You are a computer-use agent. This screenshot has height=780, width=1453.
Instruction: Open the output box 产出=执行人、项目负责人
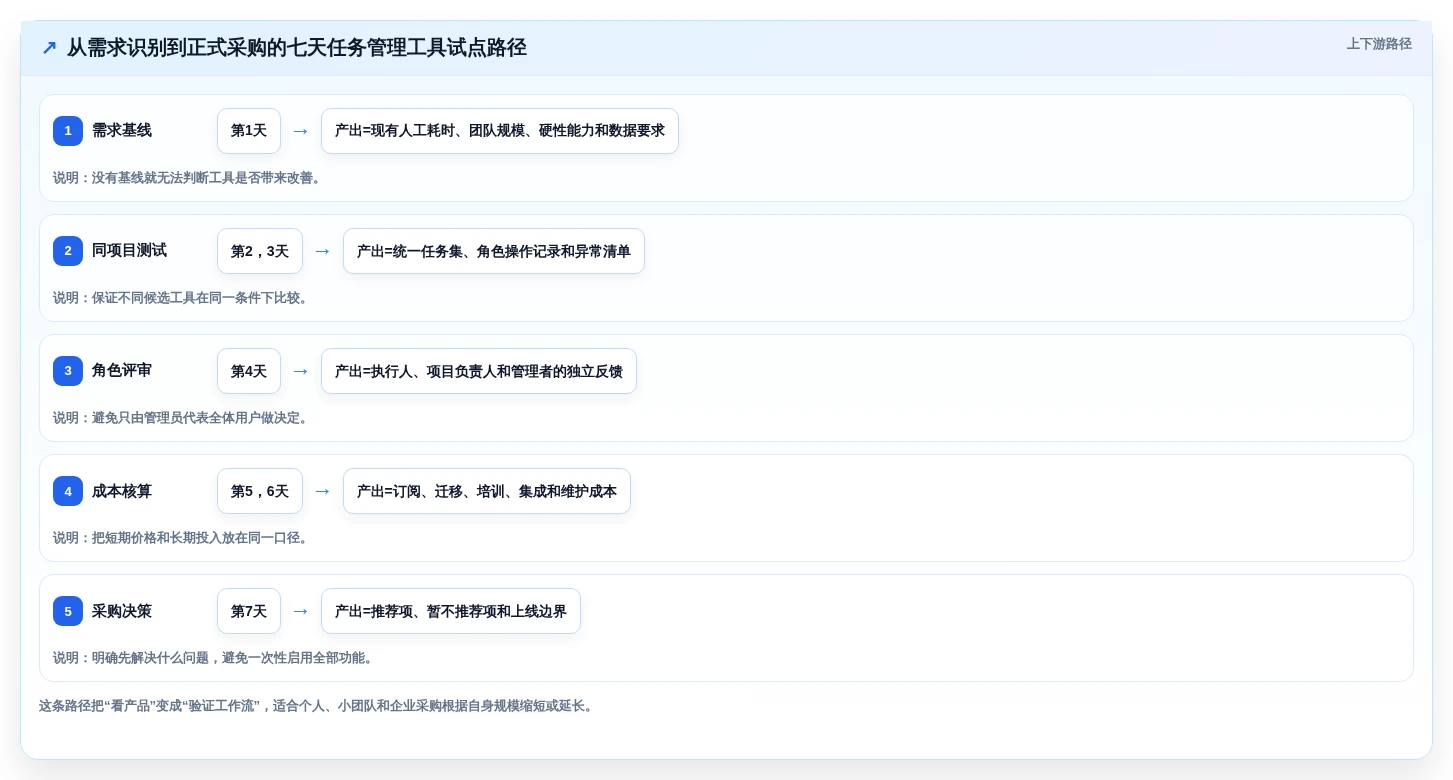pyautogui.click(x=479, y=371)
